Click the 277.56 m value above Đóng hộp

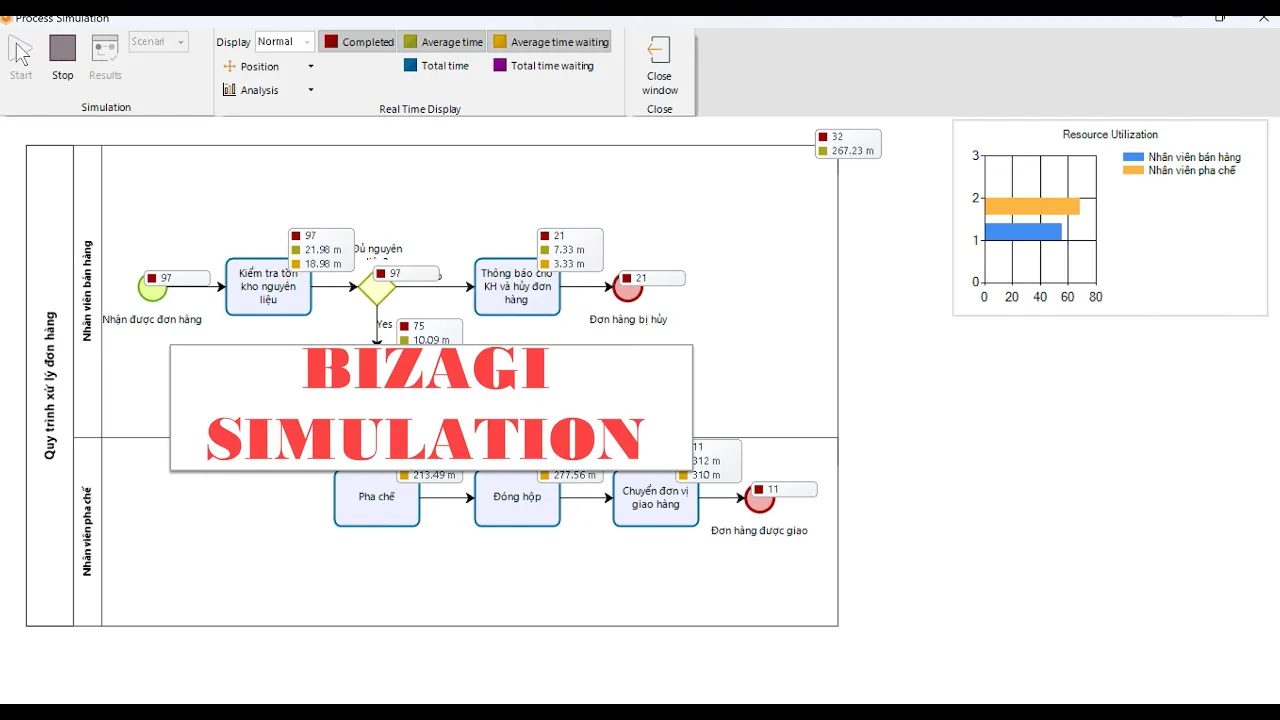point(575,475)
